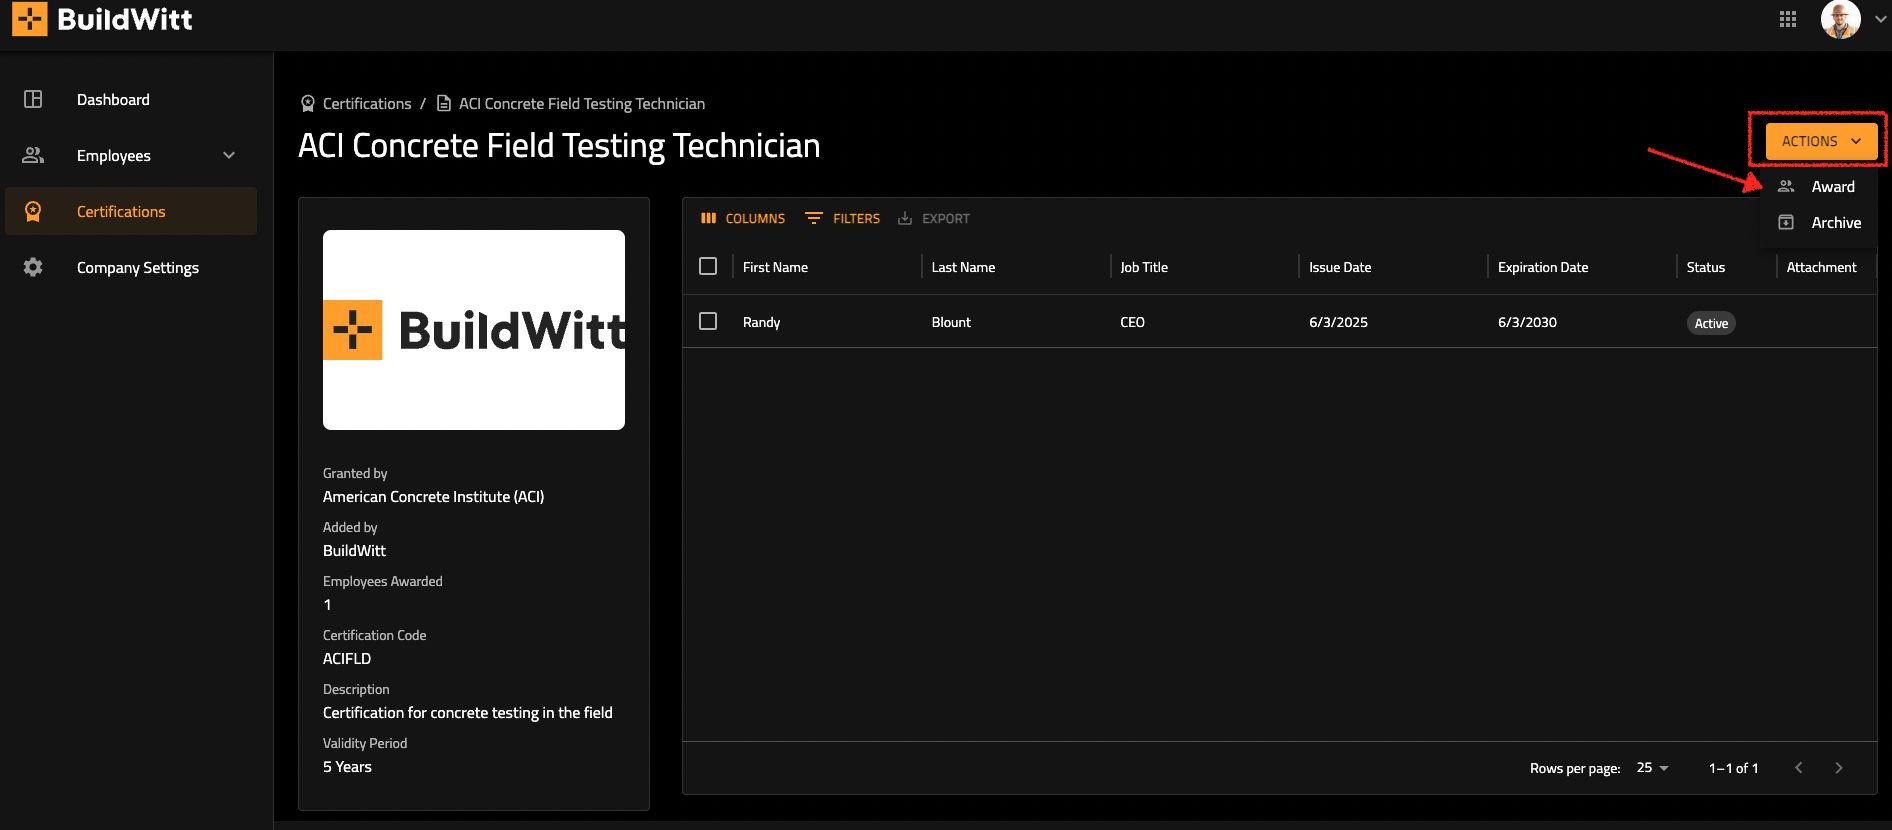The image size is (1892, 830).
Task: Click the CEO job title cell
Action: (x=1132, y=322)
